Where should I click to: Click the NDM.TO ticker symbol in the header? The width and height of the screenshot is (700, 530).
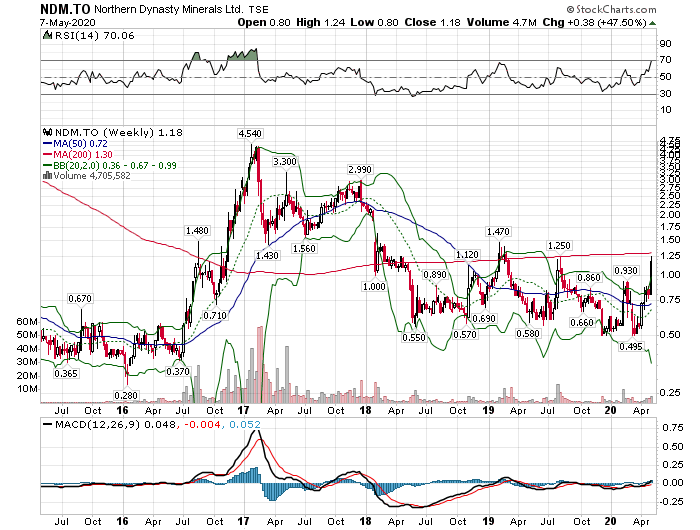click(x=65, y=9)
